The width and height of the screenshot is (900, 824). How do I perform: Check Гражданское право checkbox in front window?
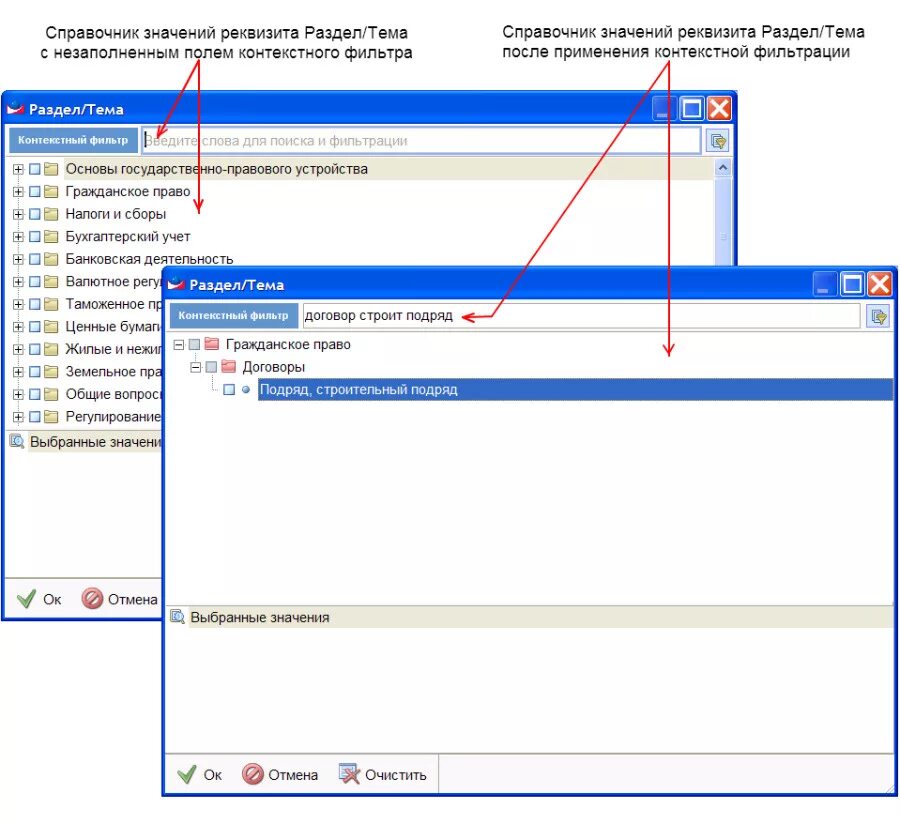point(195,344)
